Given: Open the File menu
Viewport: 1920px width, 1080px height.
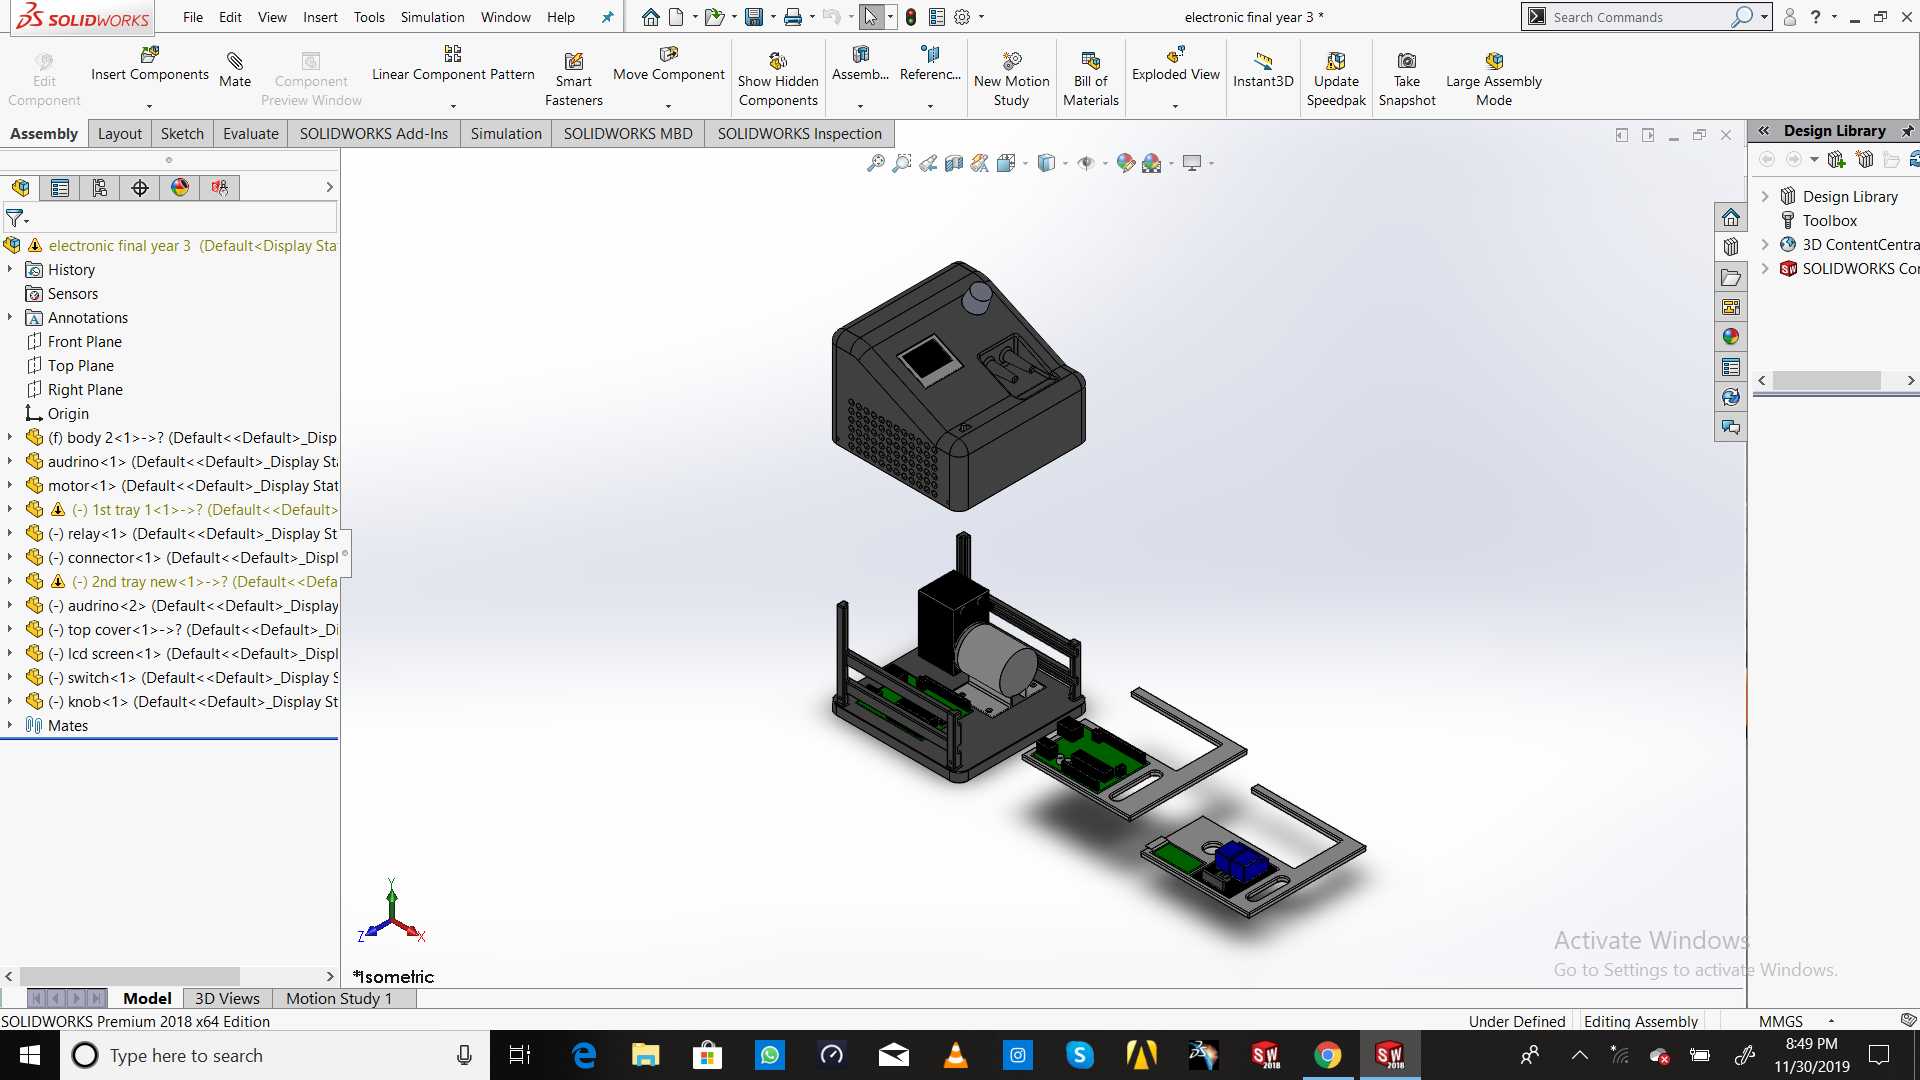Looking at the screenshot, I should point(193,17).
